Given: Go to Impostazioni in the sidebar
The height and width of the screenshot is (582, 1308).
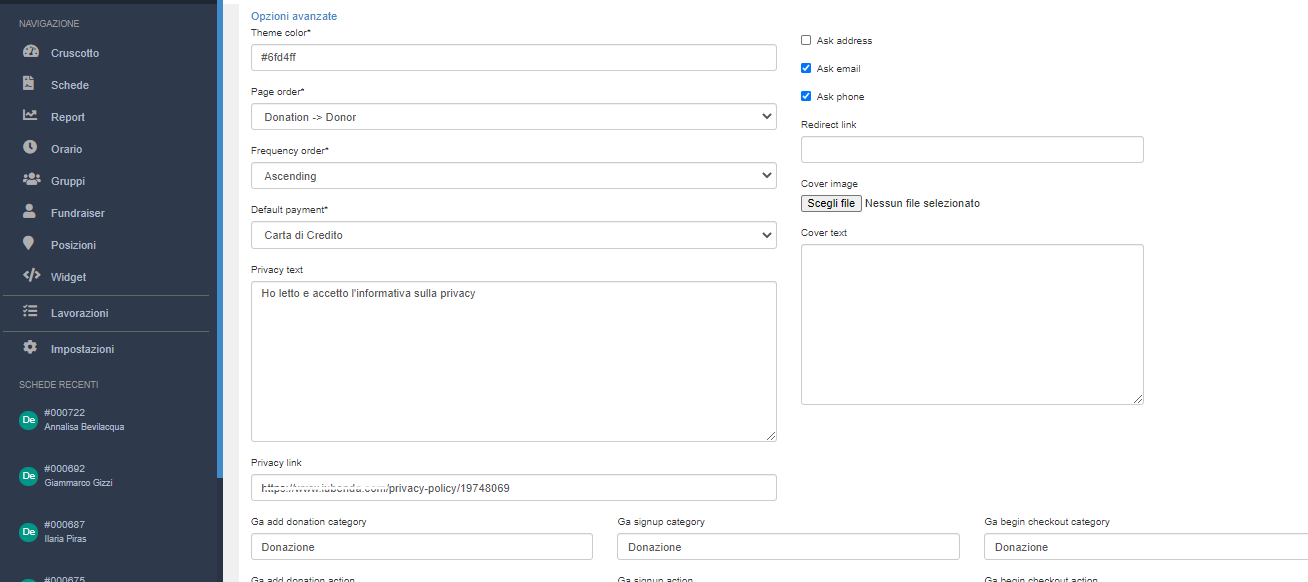Looking at the screenshot, I should click(82, 349).
